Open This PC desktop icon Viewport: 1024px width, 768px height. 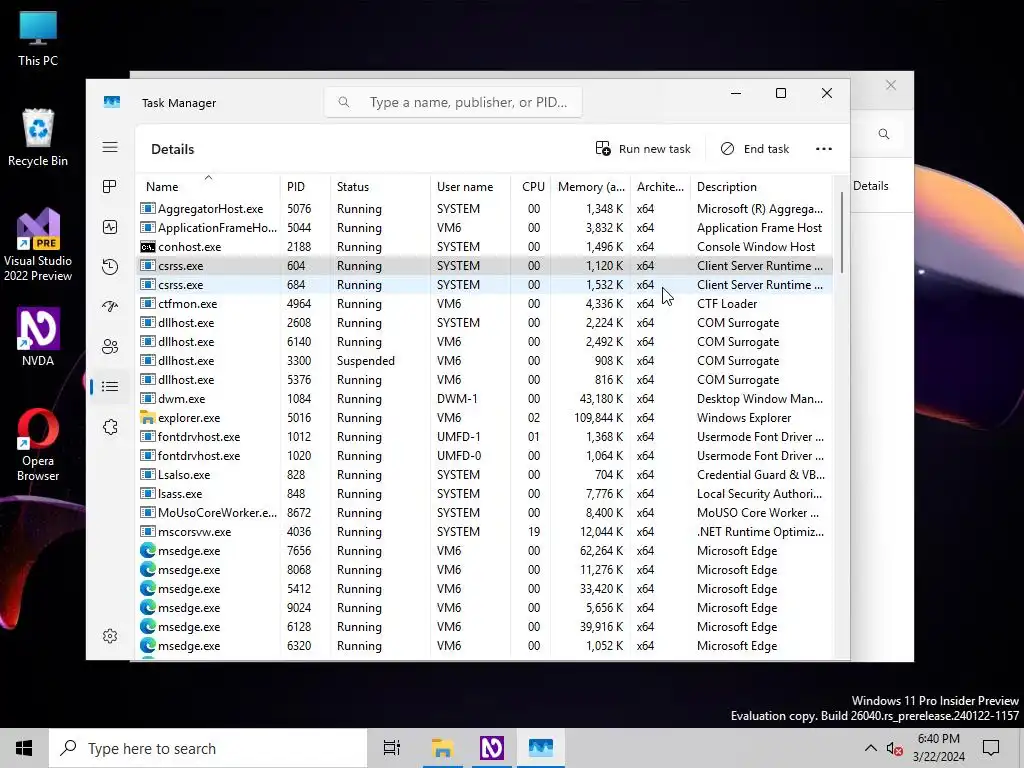[38, 39]
